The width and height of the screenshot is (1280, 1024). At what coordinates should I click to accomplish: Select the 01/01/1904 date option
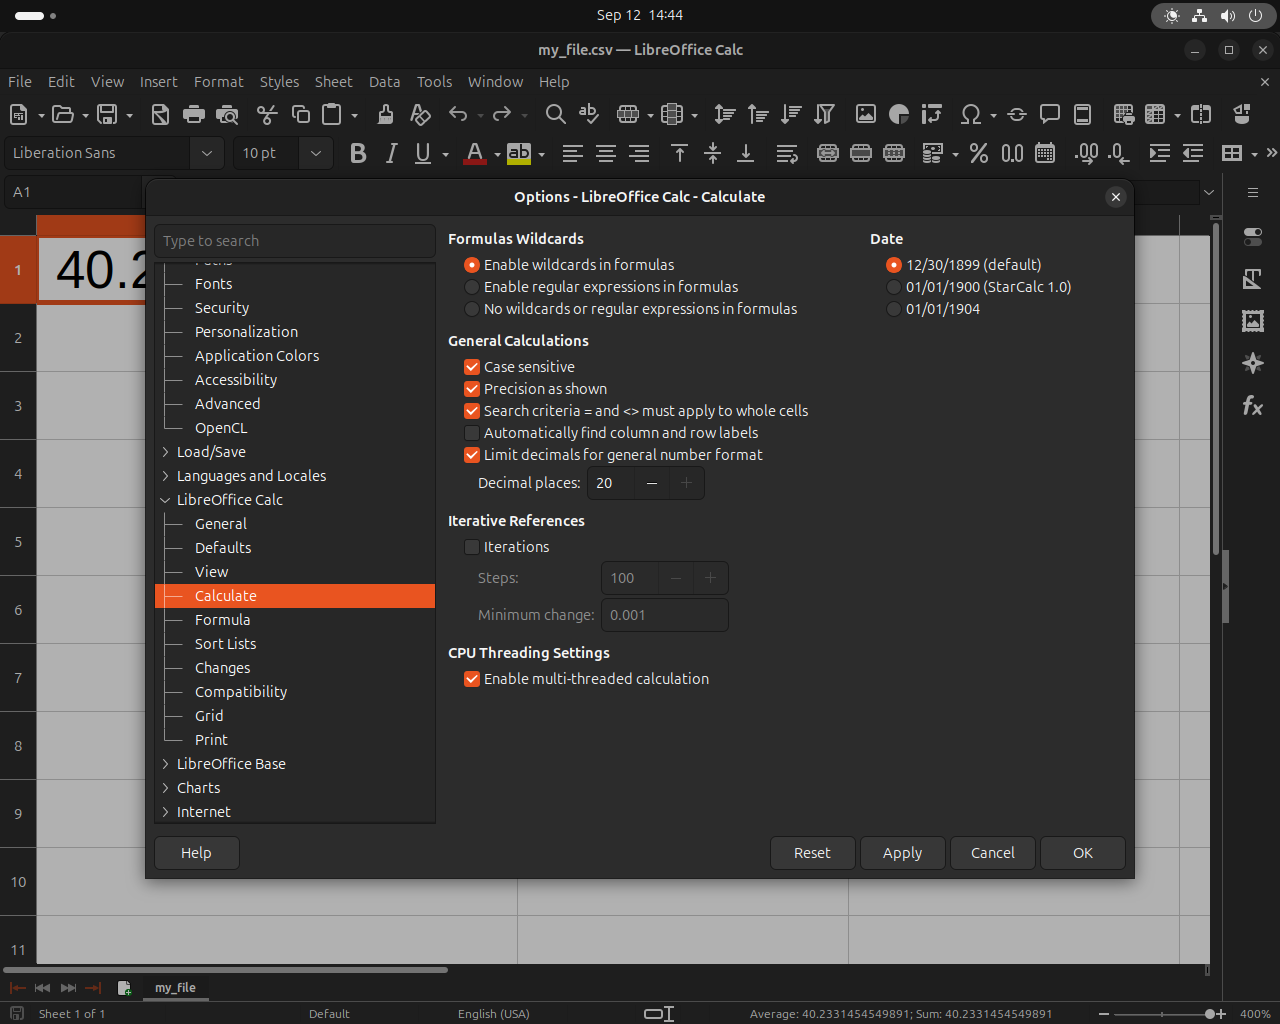click(933, 309)
